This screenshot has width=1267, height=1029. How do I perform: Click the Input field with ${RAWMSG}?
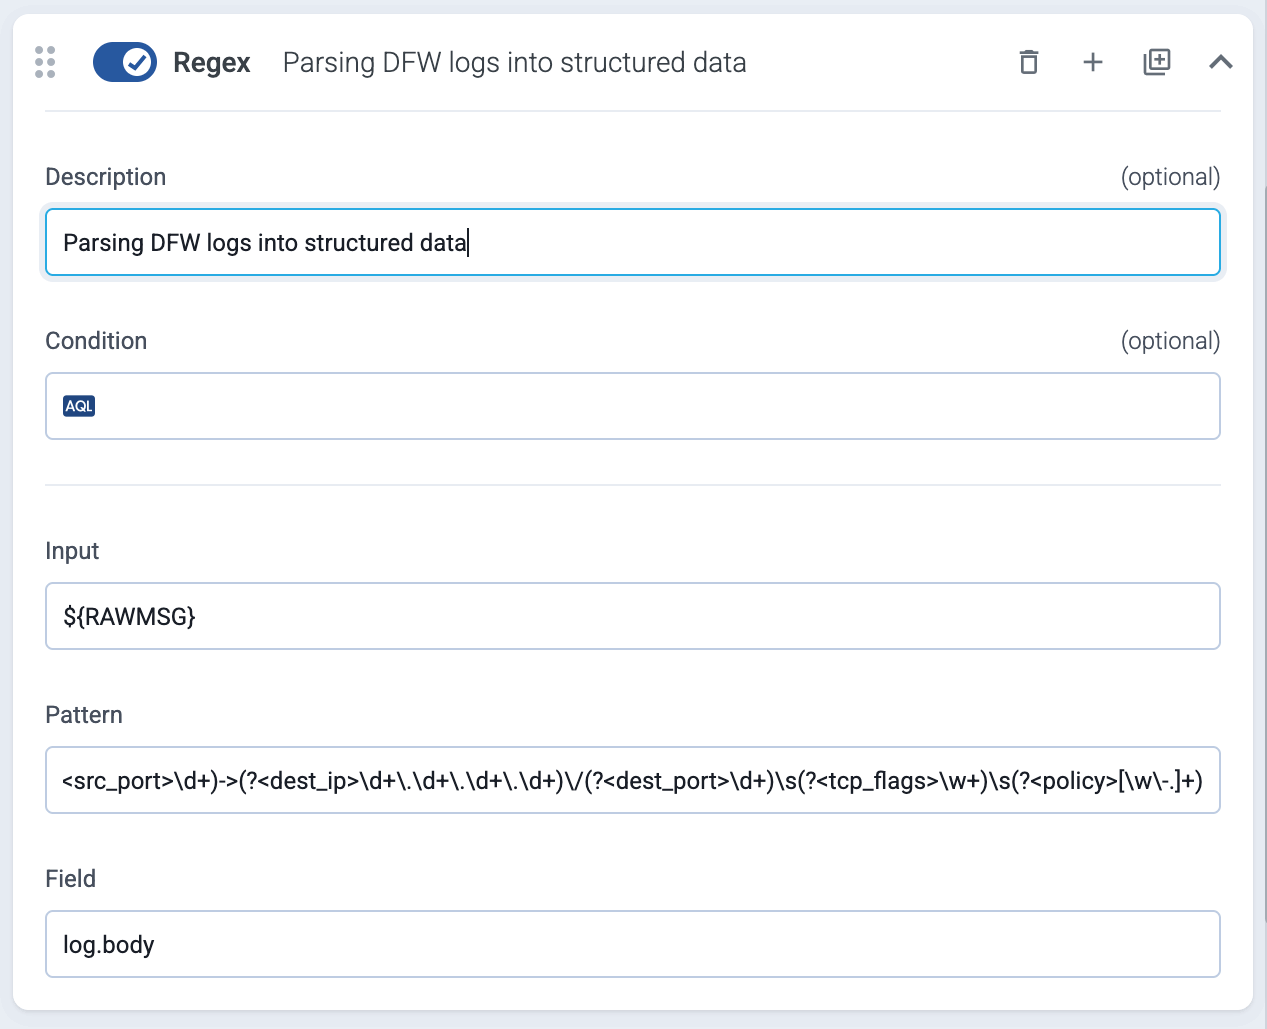(x=633, y=616)
